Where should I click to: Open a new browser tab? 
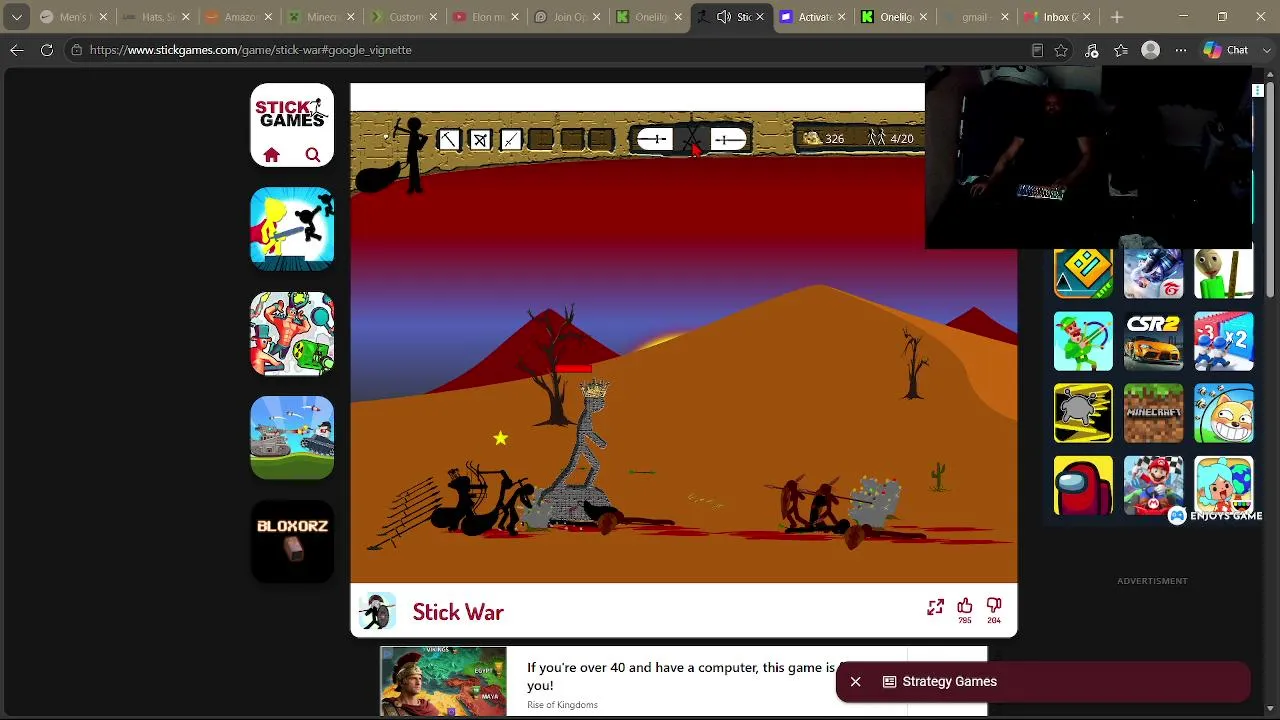1117,17
